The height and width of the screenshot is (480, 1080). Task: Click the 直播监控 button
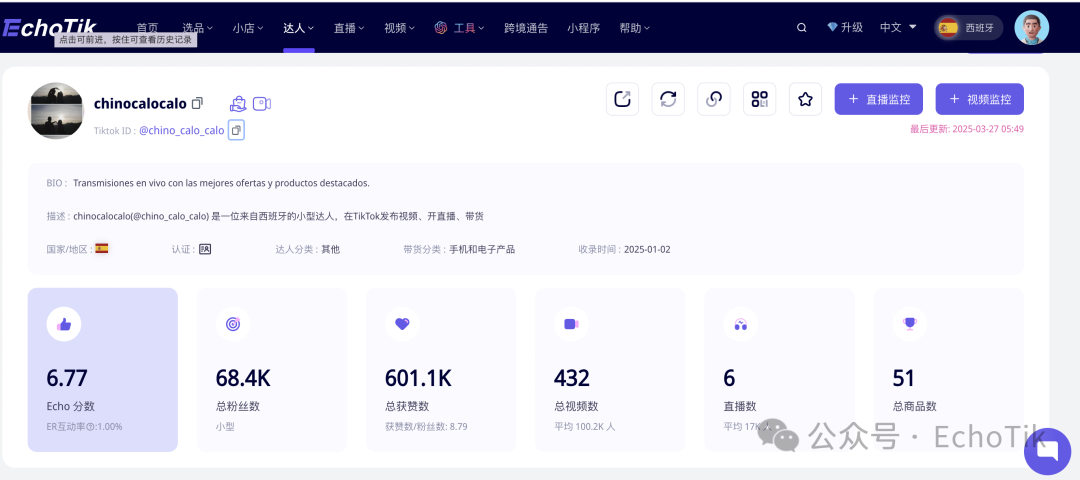879,99
